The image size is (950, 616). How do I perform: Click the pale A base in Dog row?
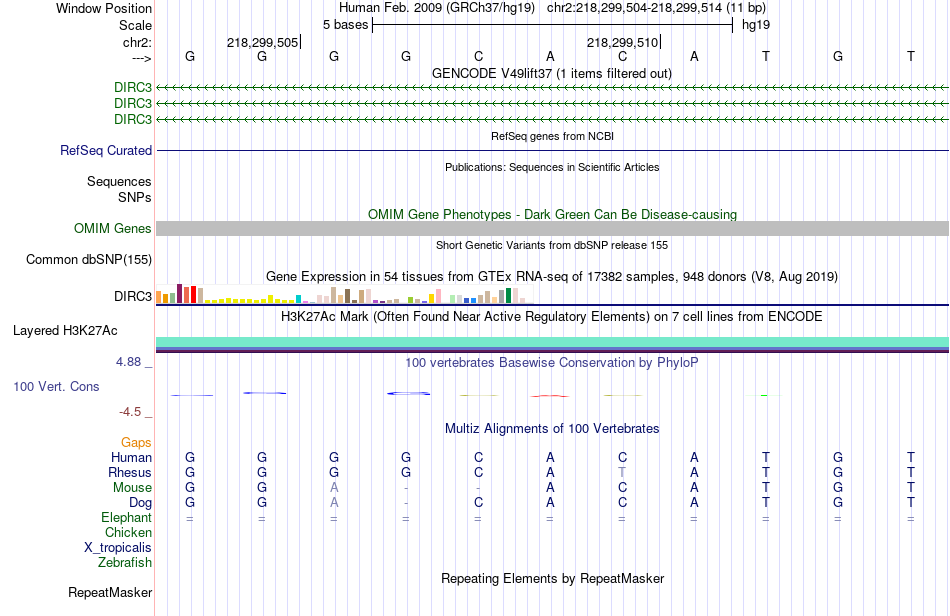point(334,503)
